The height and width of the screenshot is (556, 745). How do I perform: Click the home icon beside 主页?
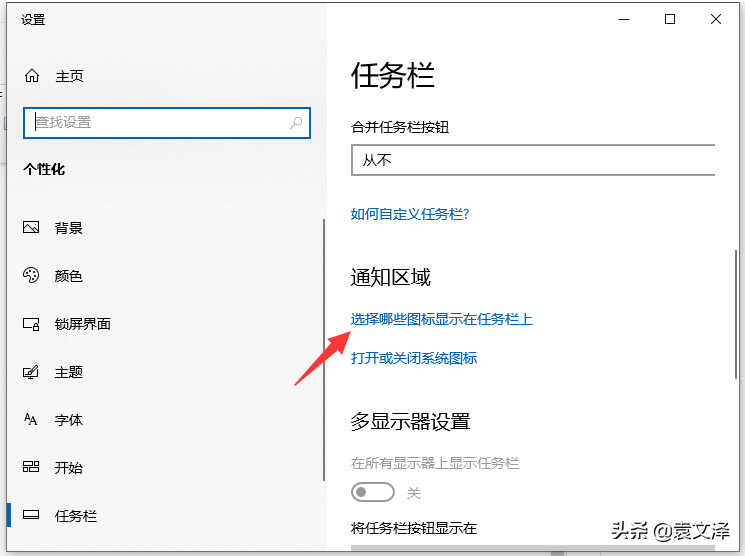(32, 76)
